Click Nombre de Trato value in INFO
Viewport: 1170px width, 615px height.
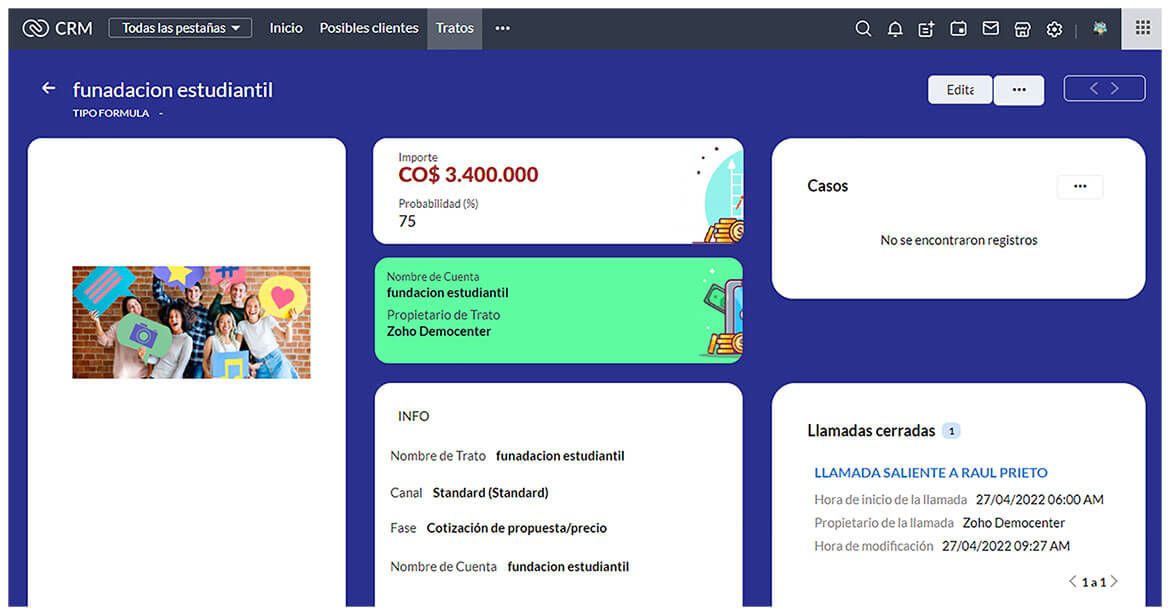tap(560, 456)
